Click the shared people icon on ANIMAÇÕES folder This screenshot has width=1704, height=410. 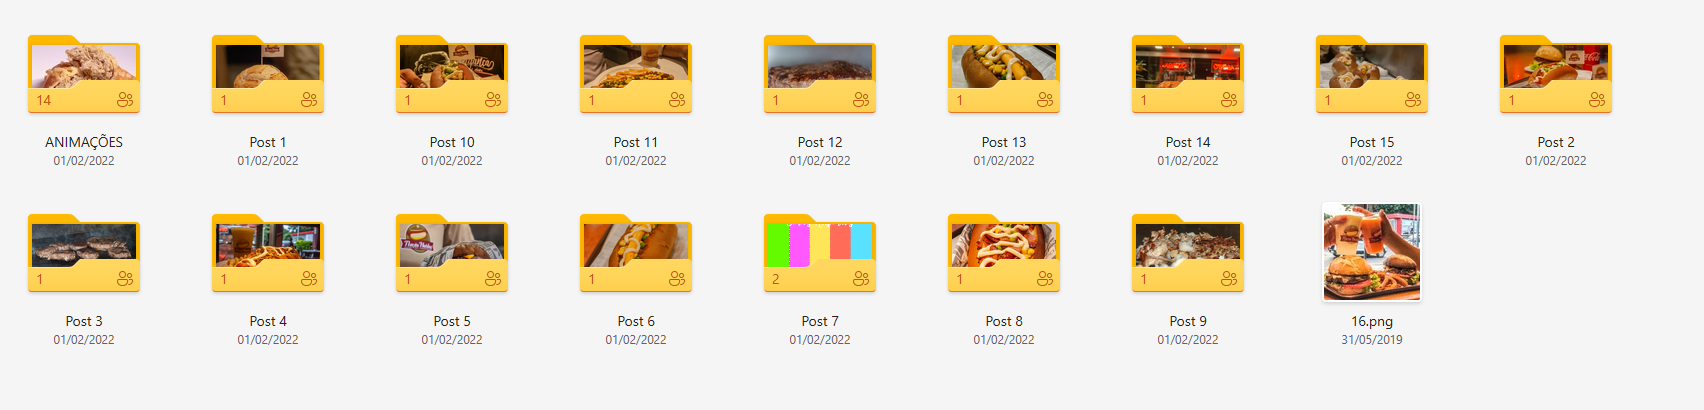(x=125, y=100)
